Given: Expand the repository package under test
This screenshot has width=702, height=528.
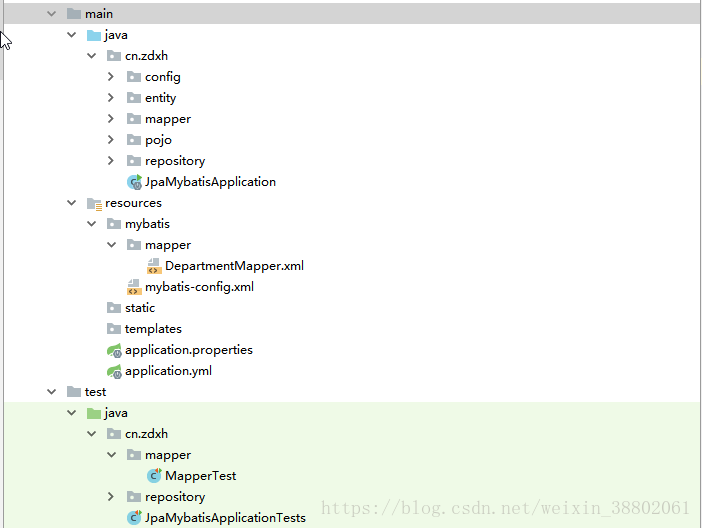Looking at the screenshot, I should (111, 497).
